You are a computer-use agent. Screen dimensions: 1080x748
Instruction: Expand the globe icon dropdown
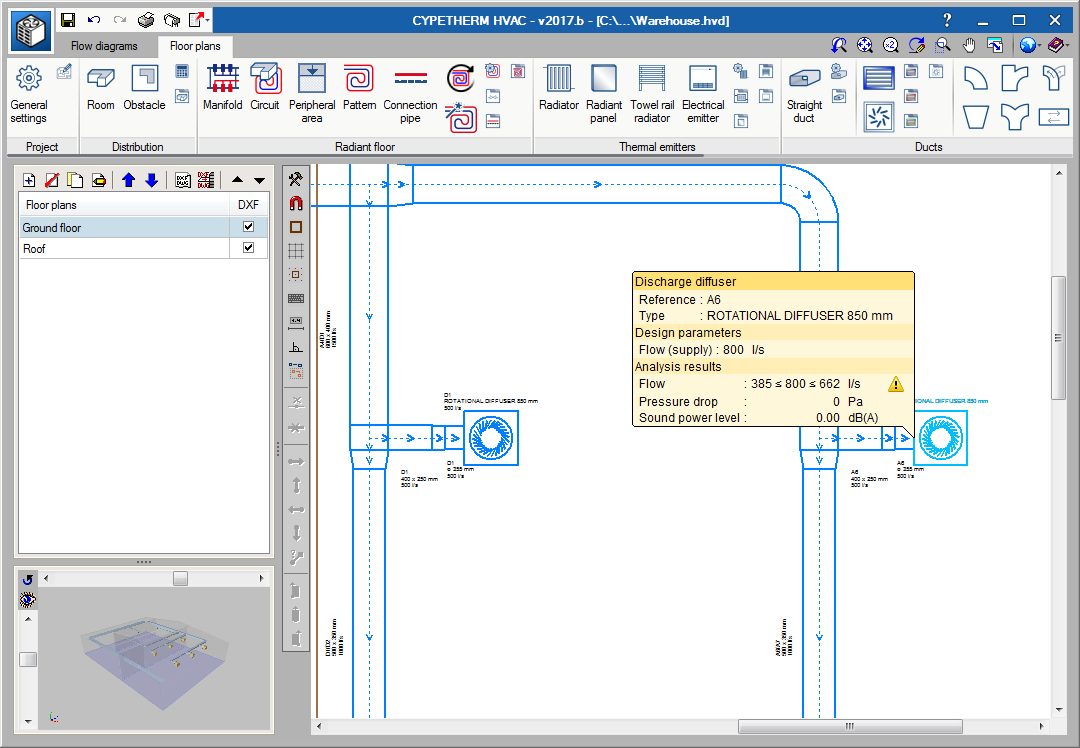tap(1040, 45)
